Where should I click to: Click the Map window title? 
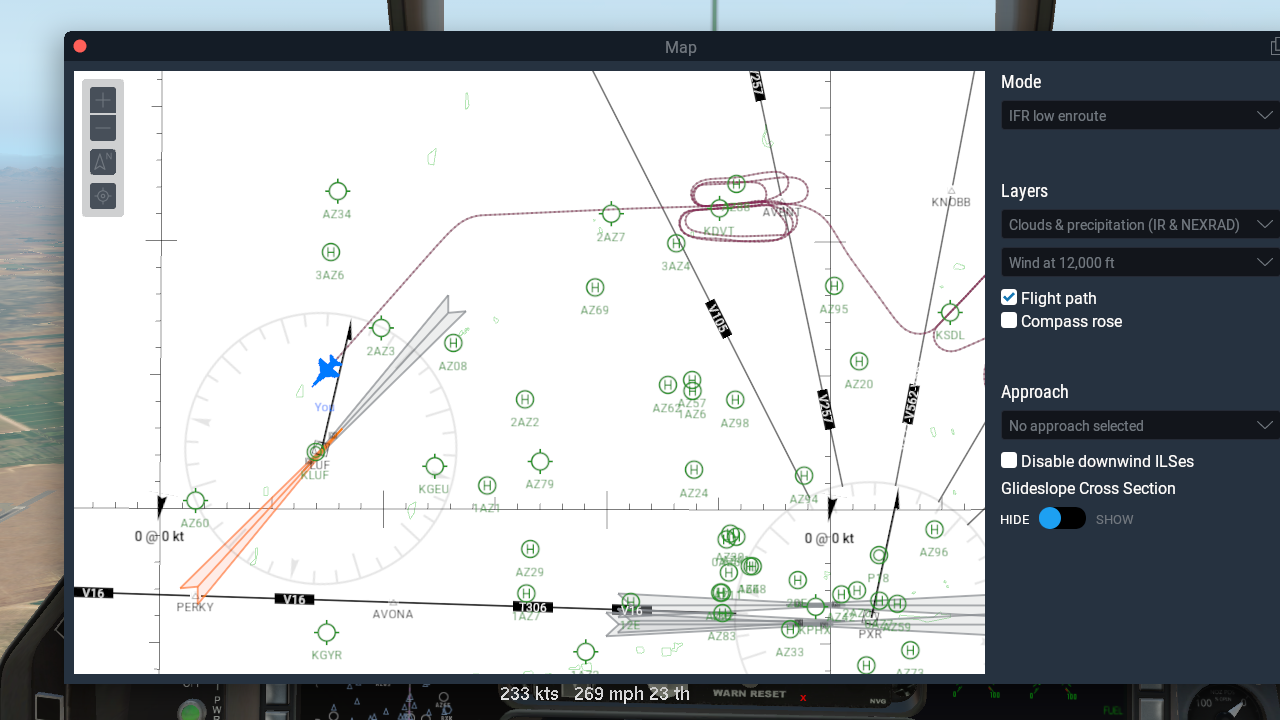(x=681, y=47)
